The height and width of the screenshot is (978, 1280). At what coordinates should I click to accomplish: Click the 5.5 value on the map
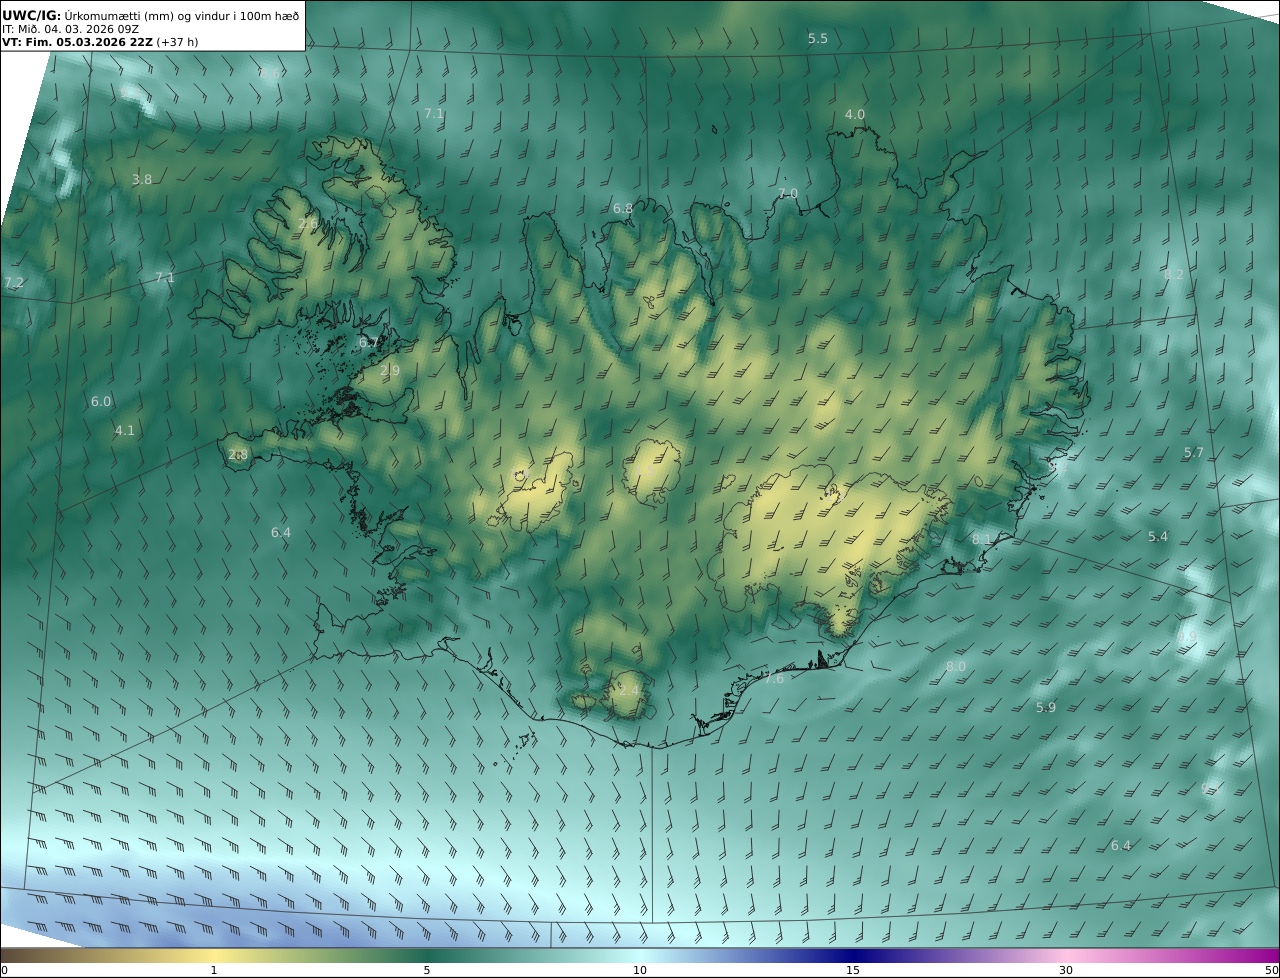click(x=818, y=38)
